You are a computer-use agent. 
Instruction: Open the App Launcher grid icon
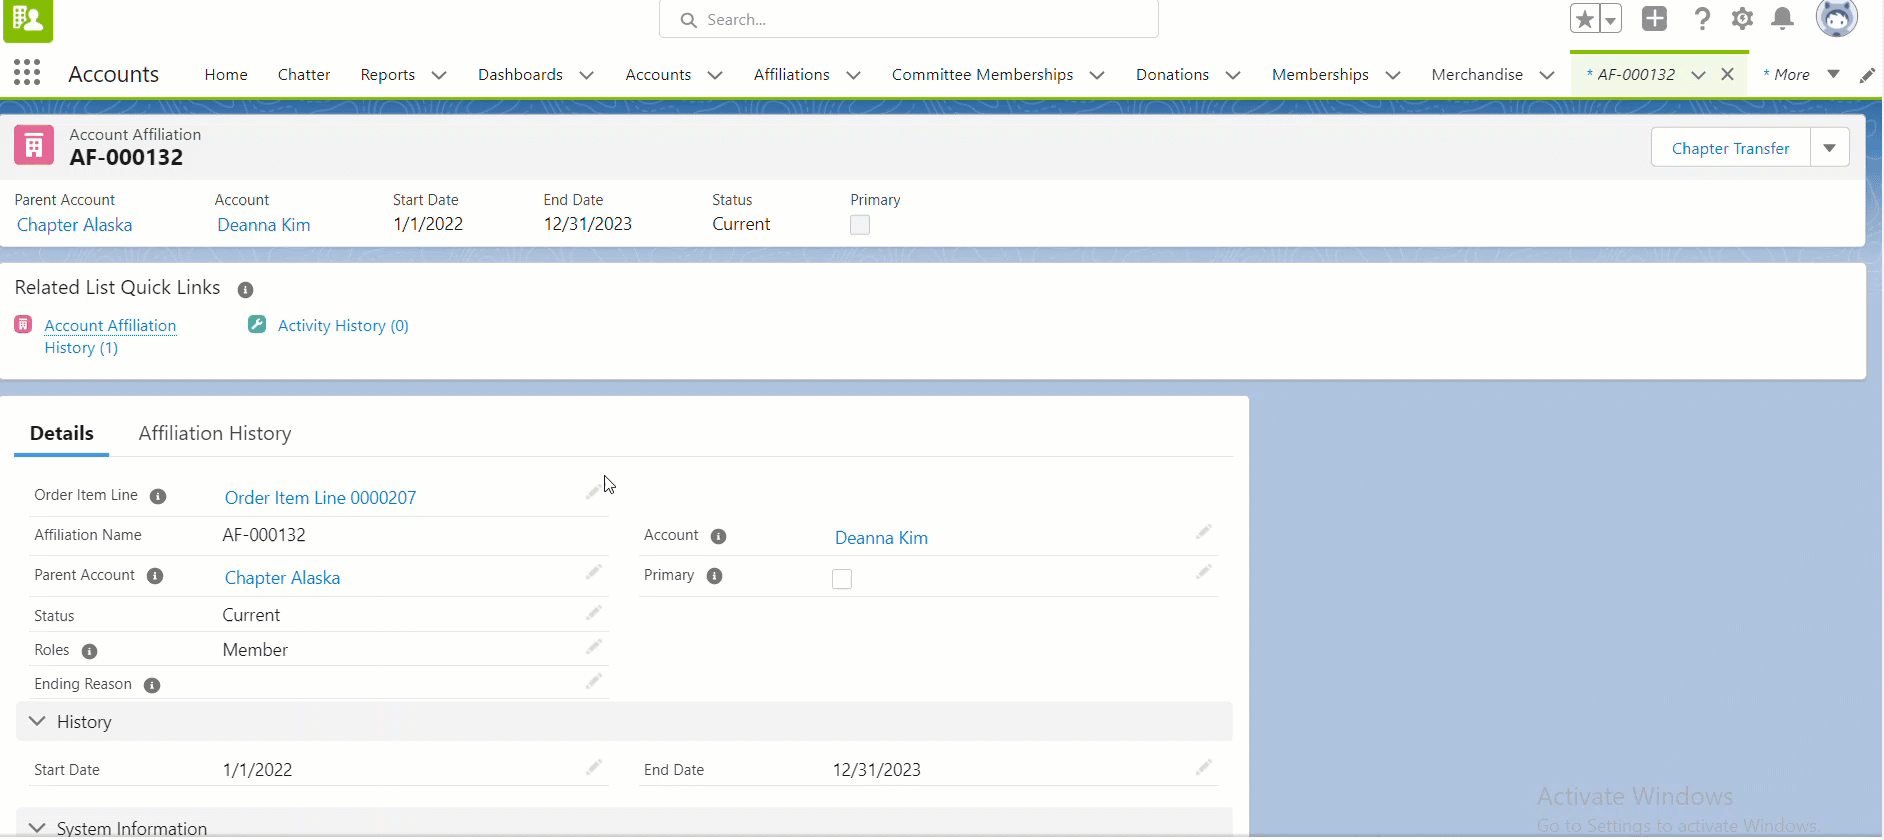pyautogui.click(x=27, y=73)
